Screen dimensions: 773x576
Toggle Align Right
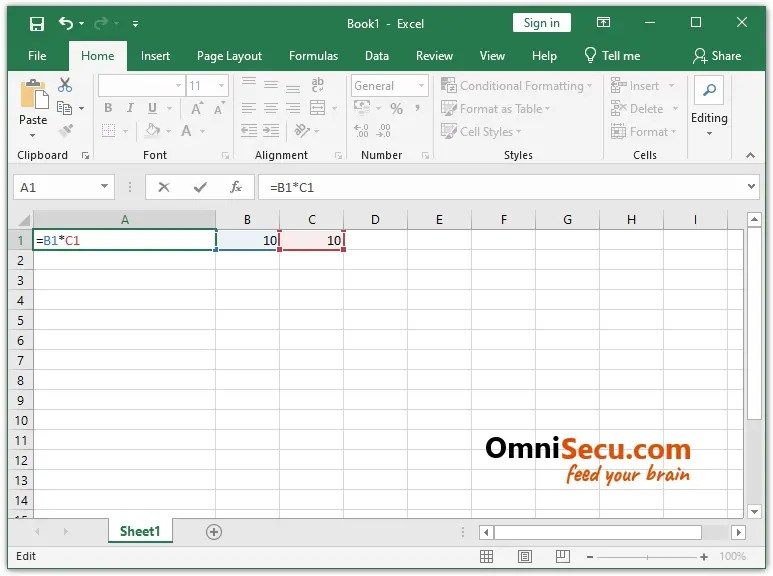click(293, 108)
